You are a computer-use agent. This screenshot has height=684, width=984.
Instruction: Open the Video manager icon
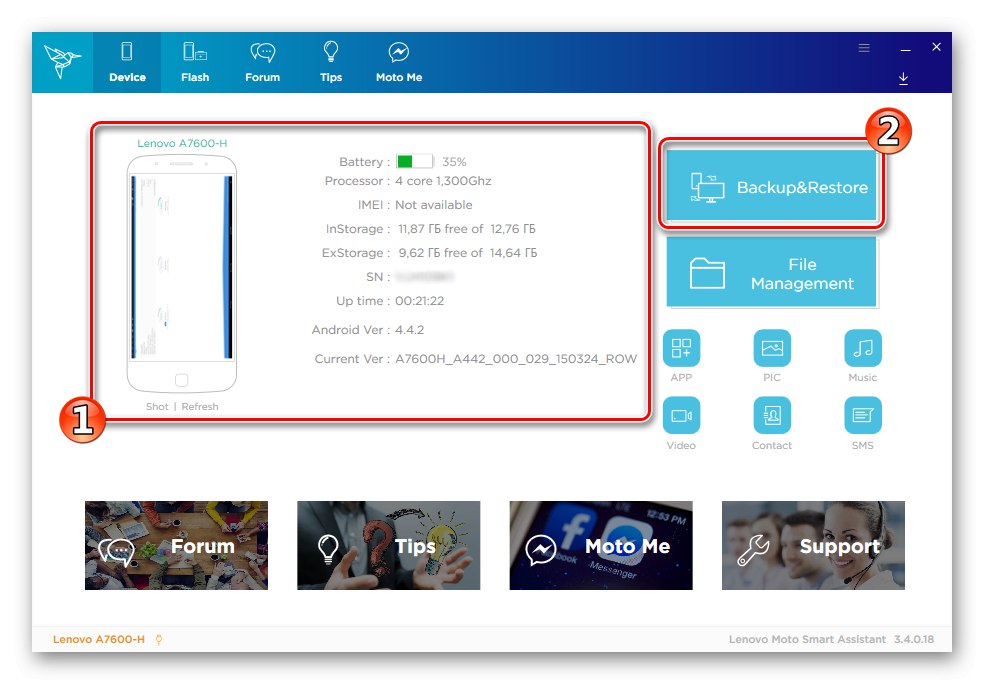click(681, 415)
